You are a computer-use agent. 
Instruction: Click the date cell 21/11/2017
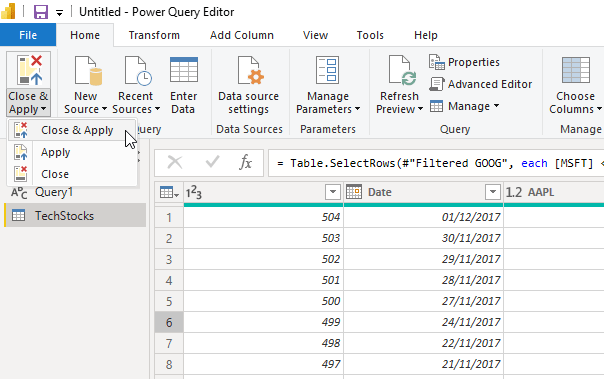point(423,364)
